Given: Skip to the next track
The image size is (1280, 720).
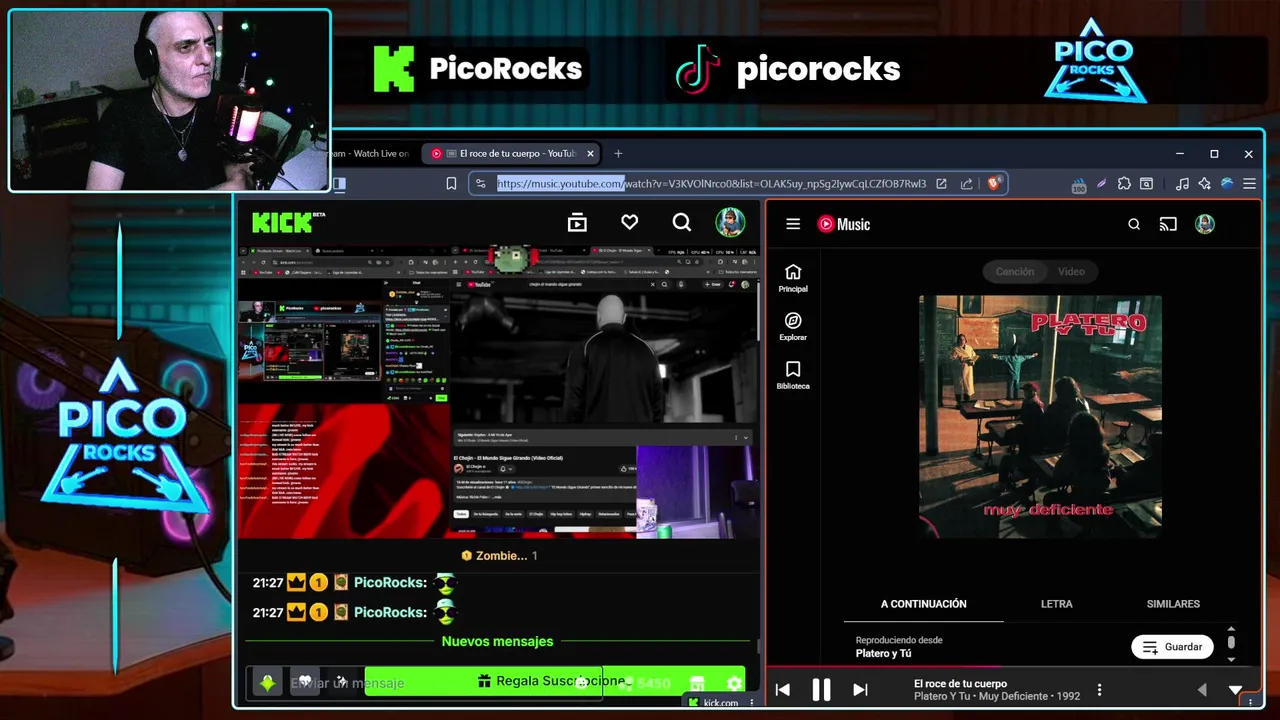Looking at the screenshot, I should [860, 690].
